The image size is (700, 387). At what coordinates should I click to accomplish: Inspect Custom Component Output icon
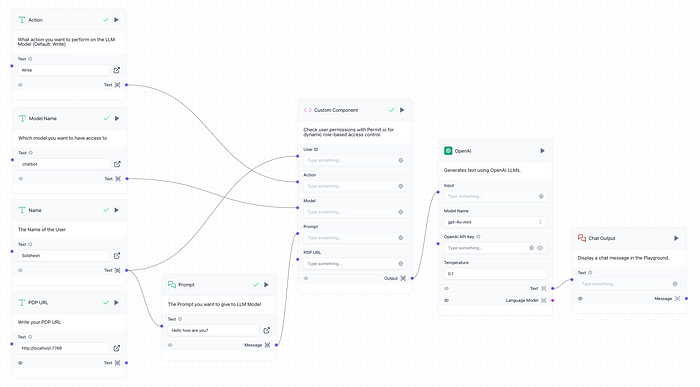tap(403, 278)
